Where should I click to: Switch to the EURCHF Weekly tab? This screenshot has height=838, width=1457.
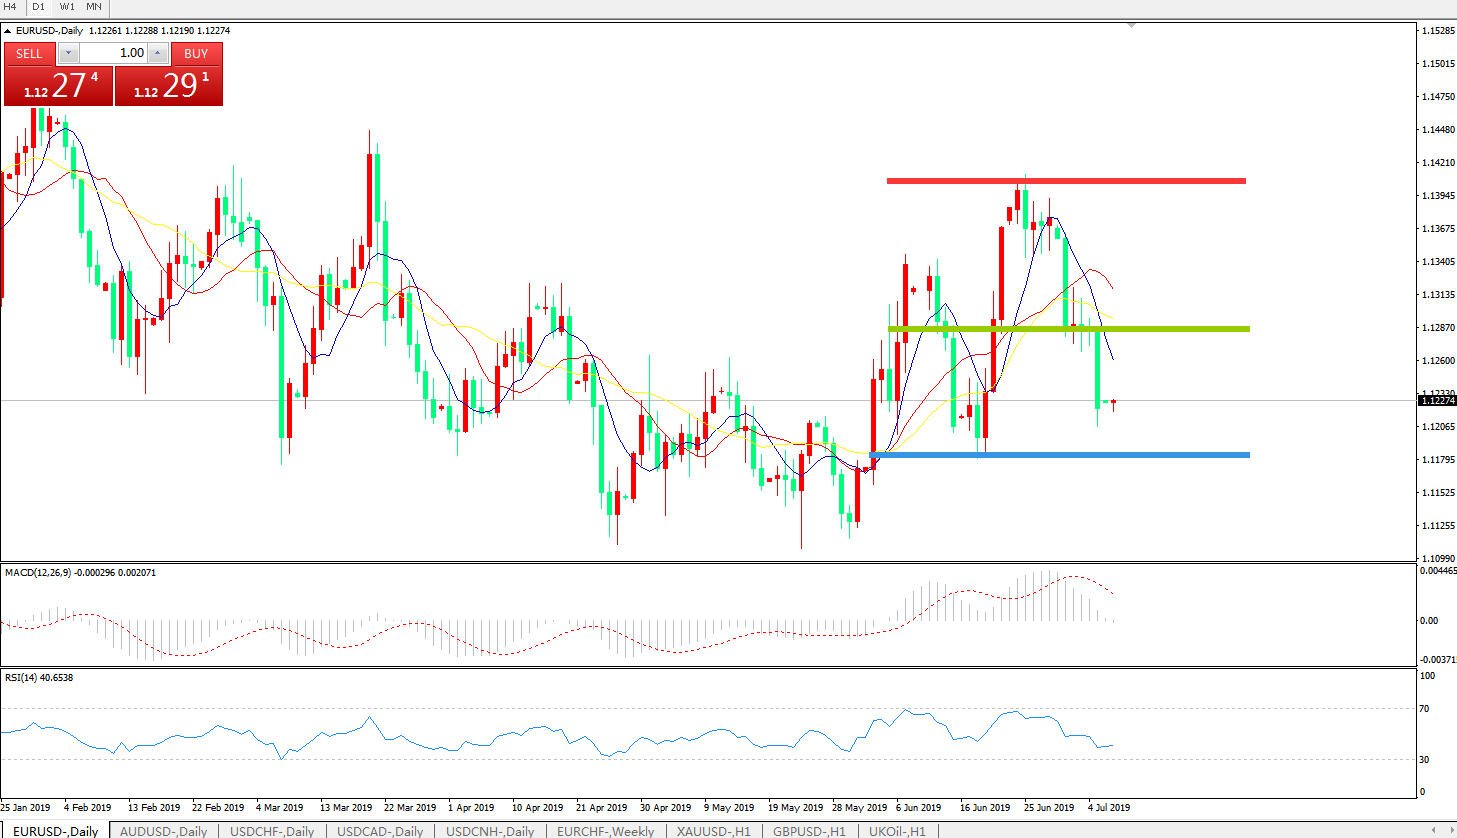point(605,831)
